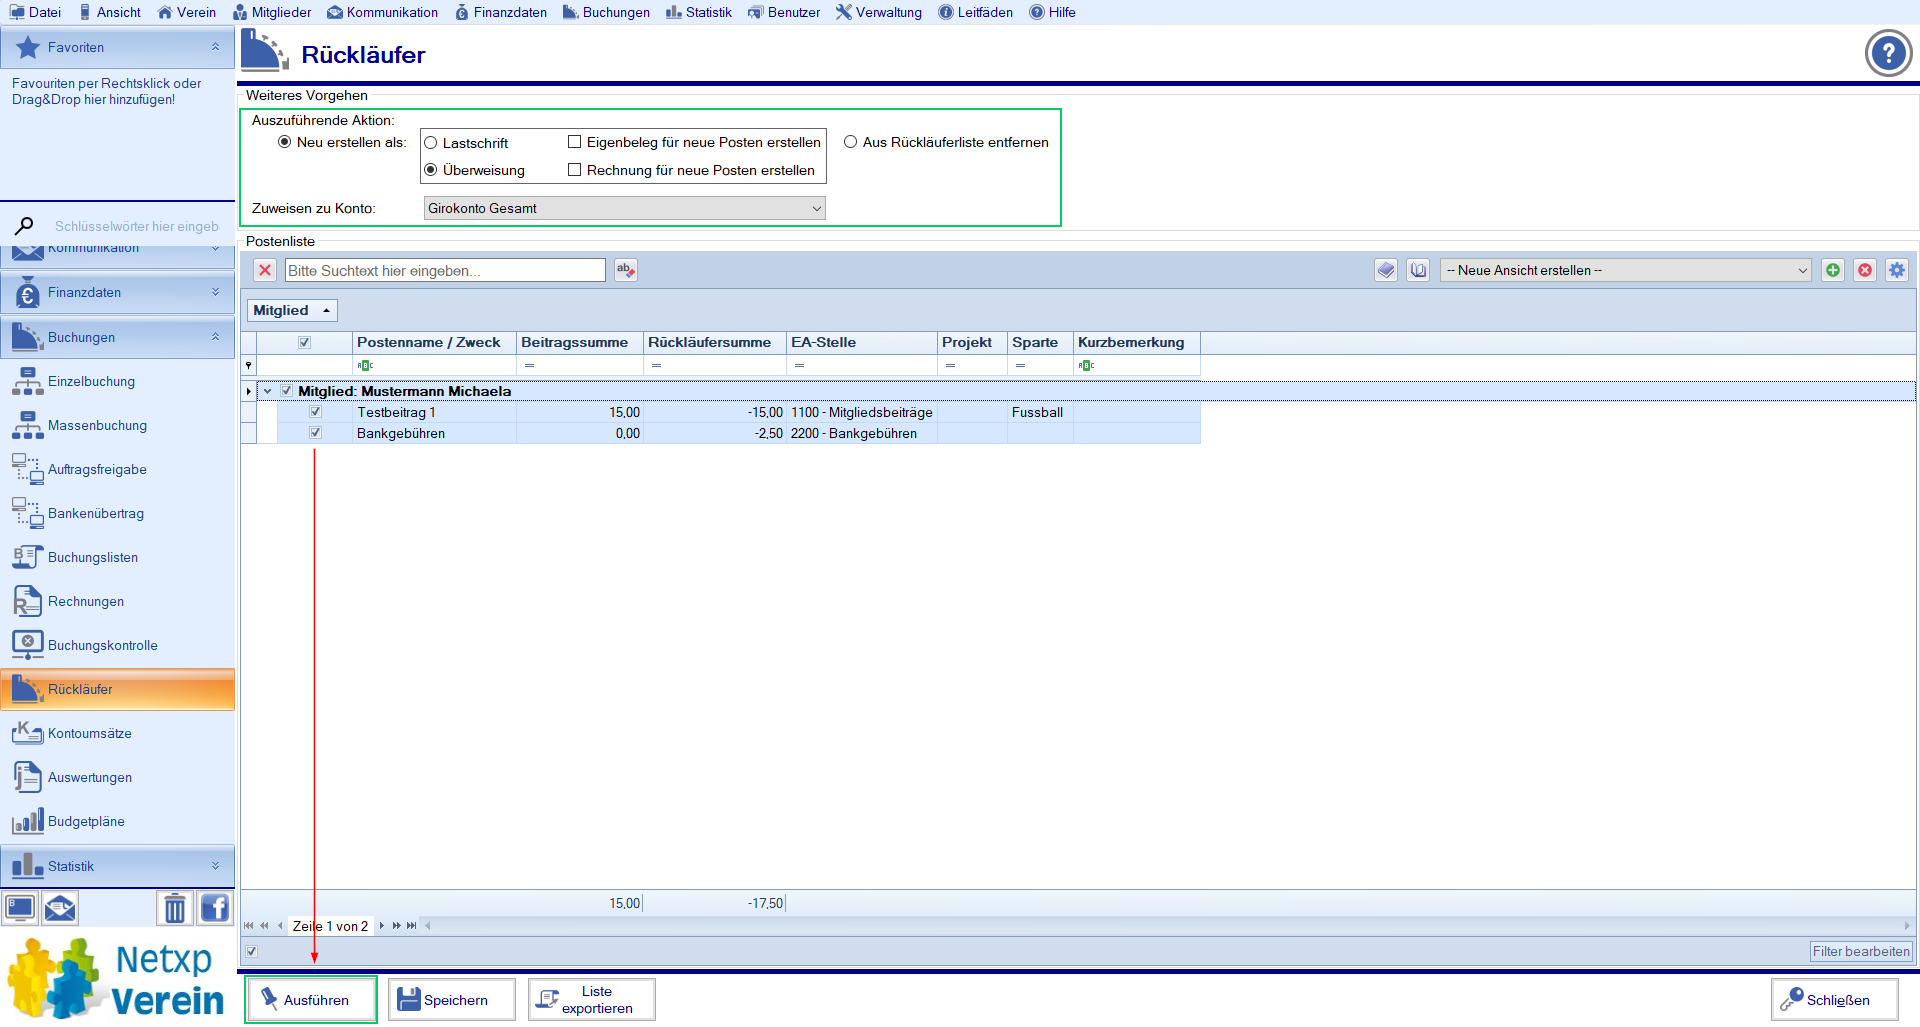This screenshot has height=1027, width=1920.
Task: Click the blue help question mark icon
Action: pos(1887,53)
